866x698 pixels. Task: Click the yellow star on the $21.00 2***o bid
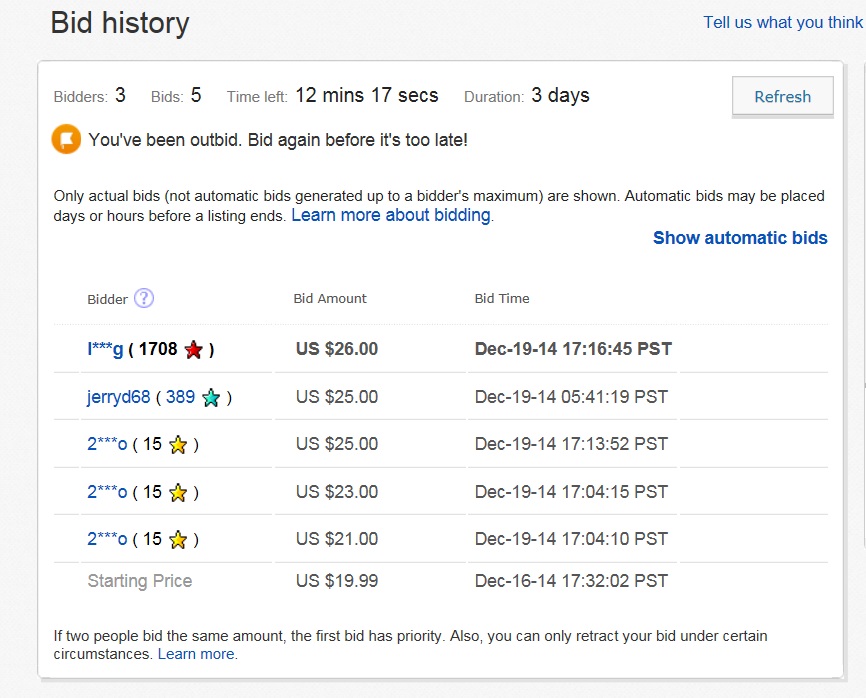(178, 540)
